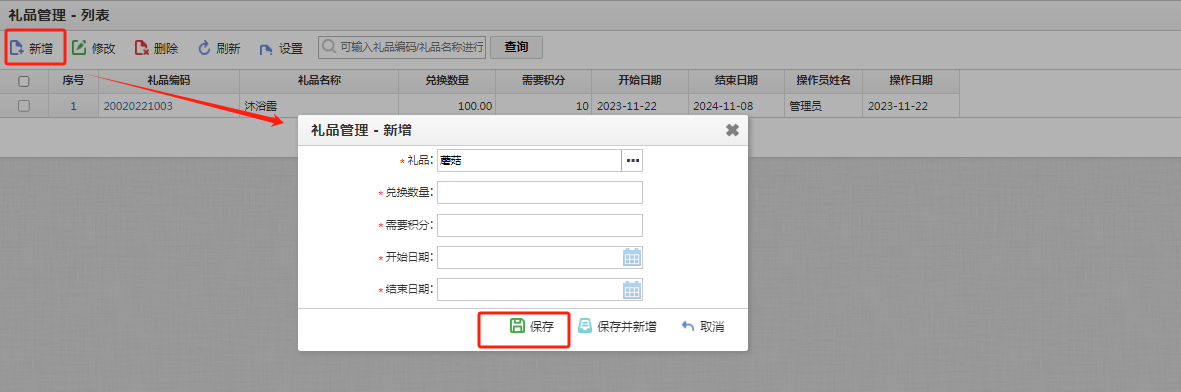1181x392 pixels.
Task: Open the 结束日期 calendar picker
Action: pos(632,289)
